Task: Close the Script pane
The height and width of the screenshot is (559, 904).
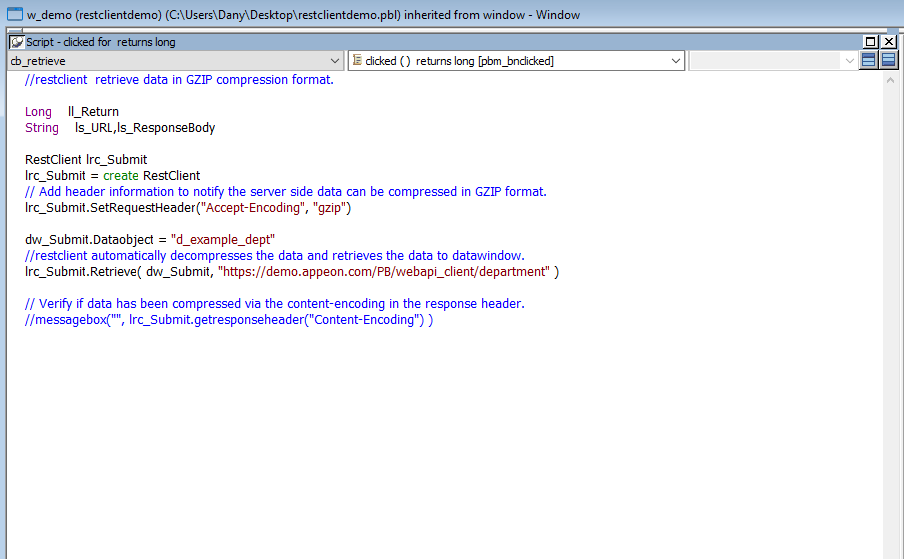Action: pos(889,41)
